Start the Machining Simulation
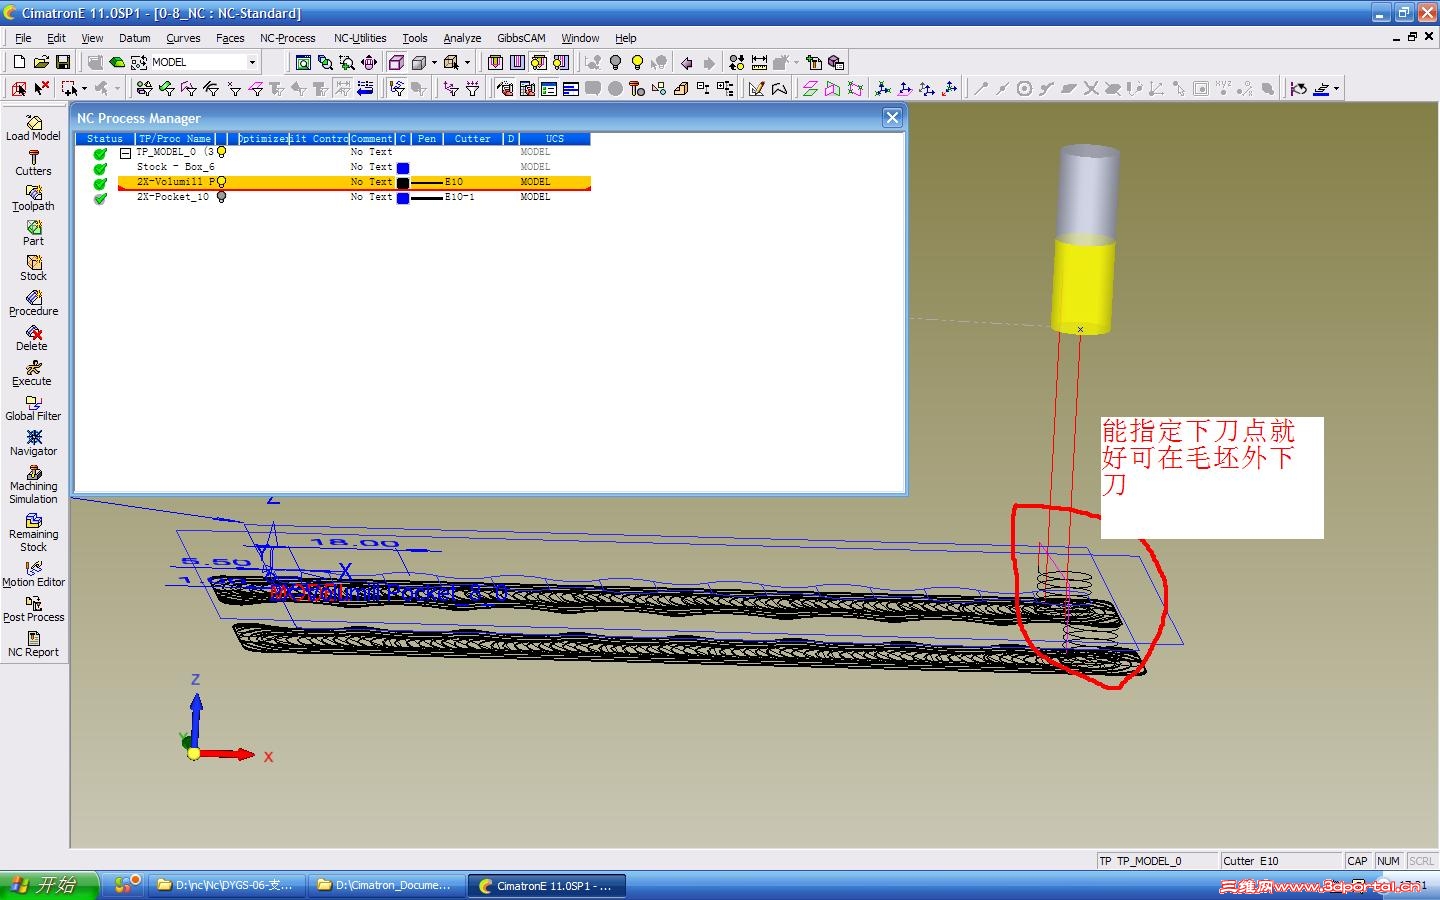Image resolution: width=1440 pixels, height=900 pixels. [34, 485]
